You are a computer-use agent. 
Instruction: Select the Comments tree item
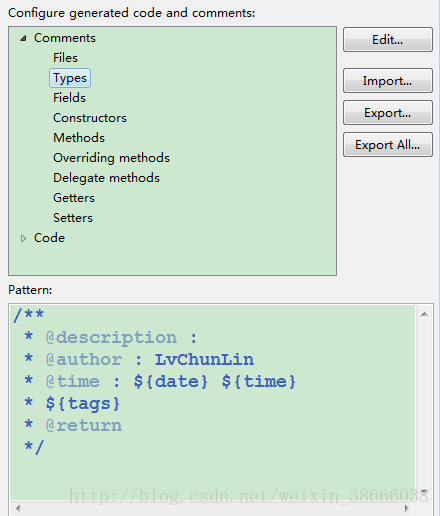tap(65, 38)
